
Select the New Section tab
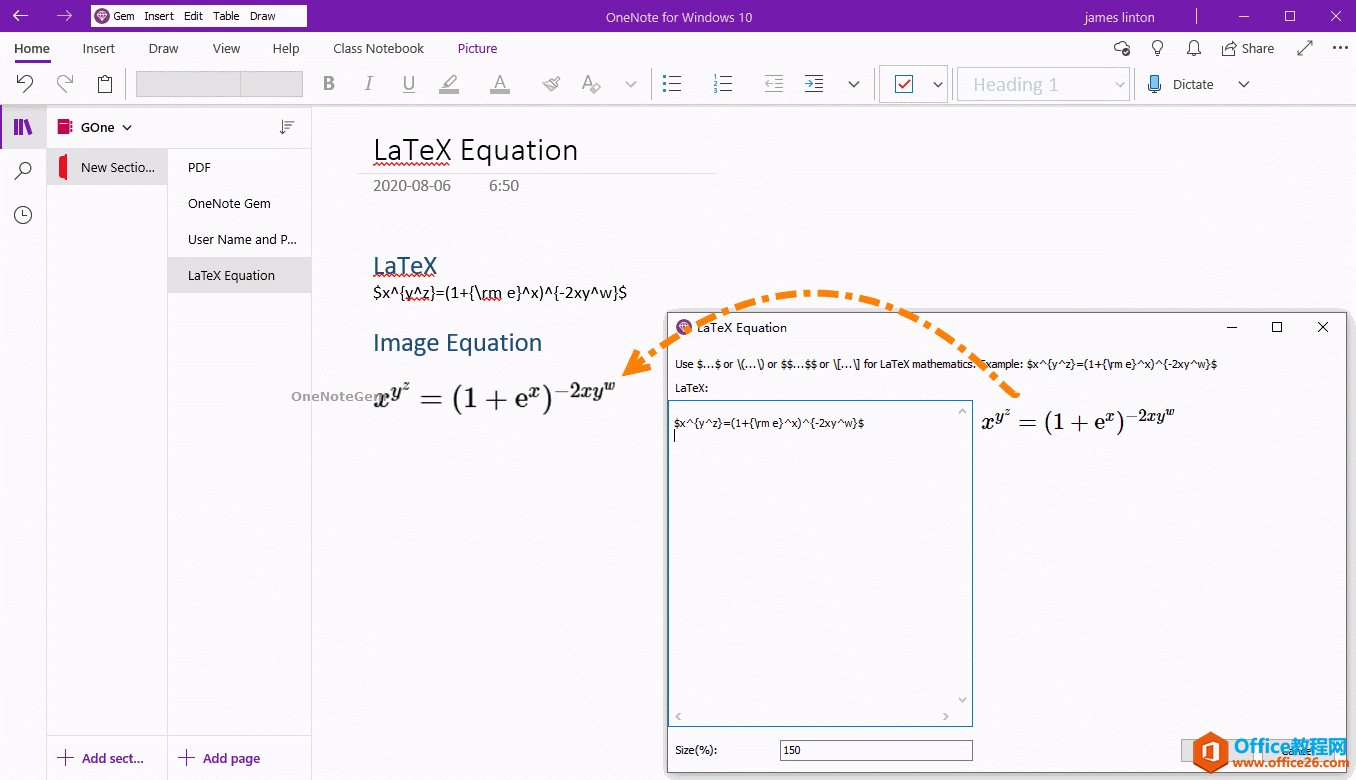107,167
